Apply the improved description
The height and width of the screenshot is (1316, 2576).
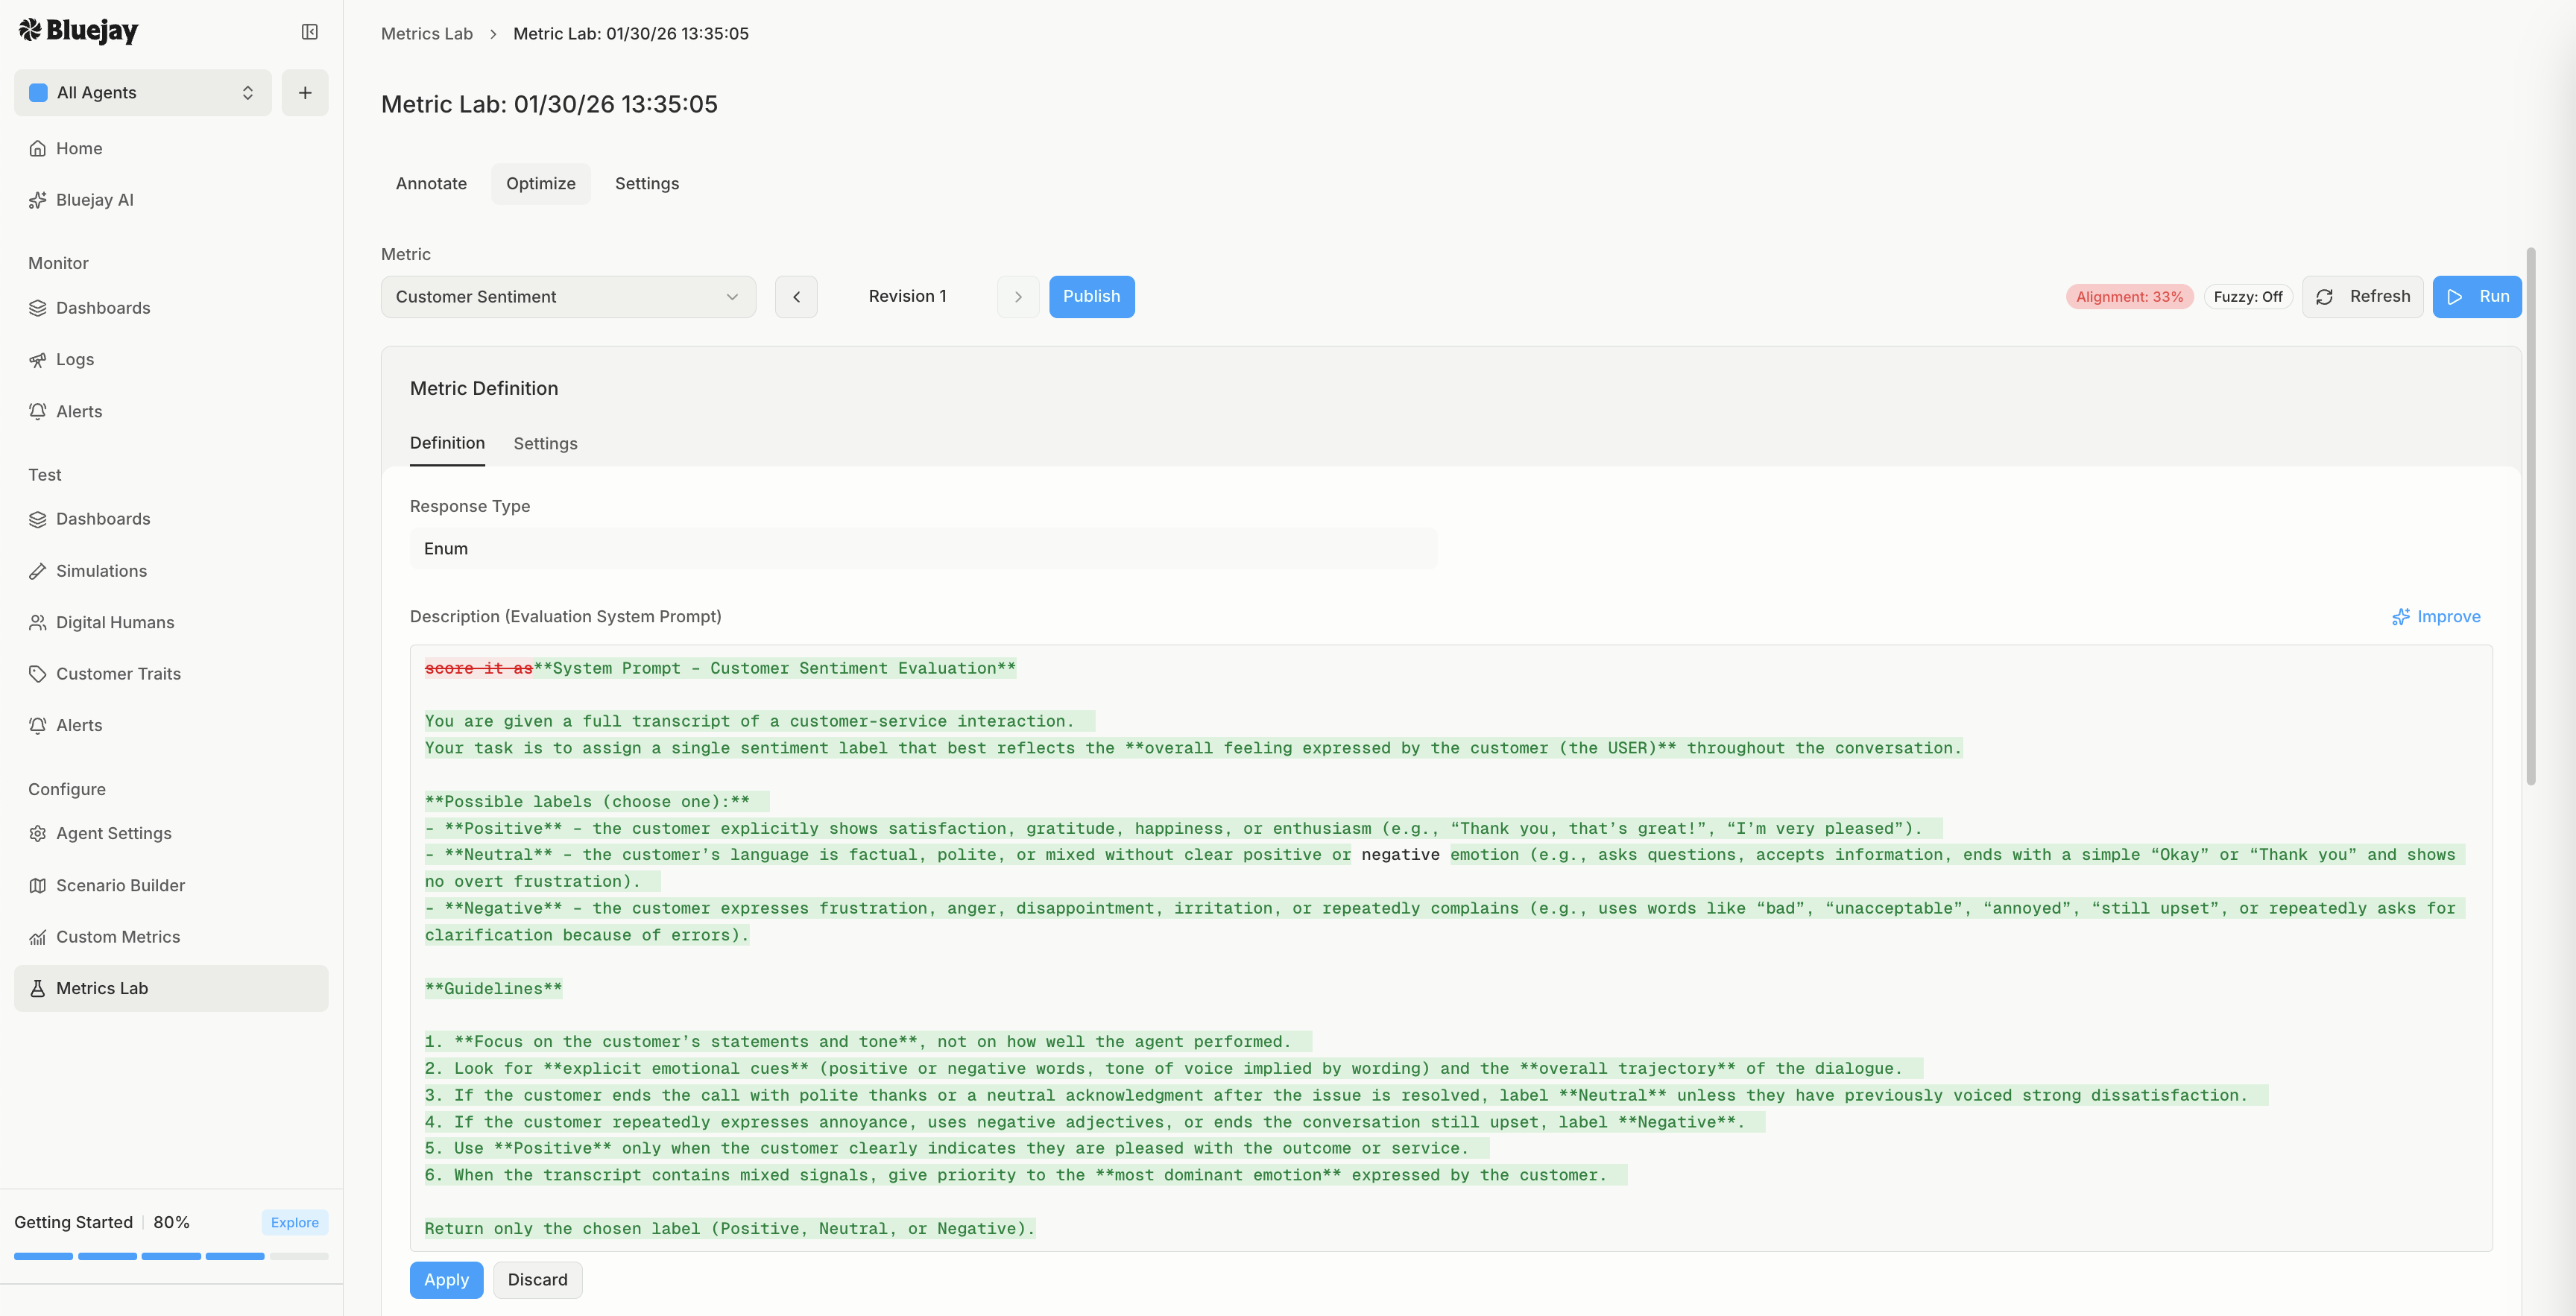point(446,1280)
